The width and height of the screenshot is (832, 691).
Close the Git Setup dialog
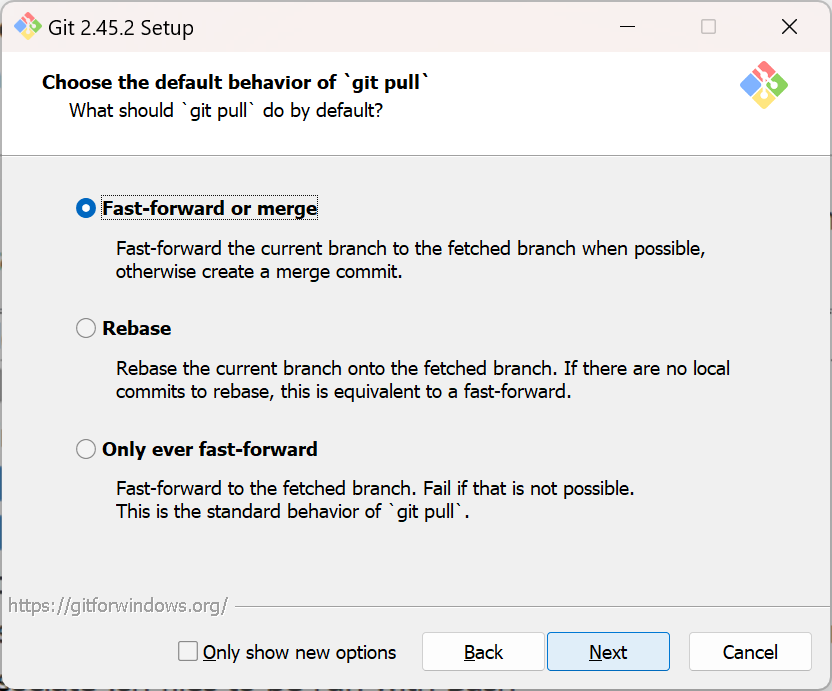(x=789, y=27)
